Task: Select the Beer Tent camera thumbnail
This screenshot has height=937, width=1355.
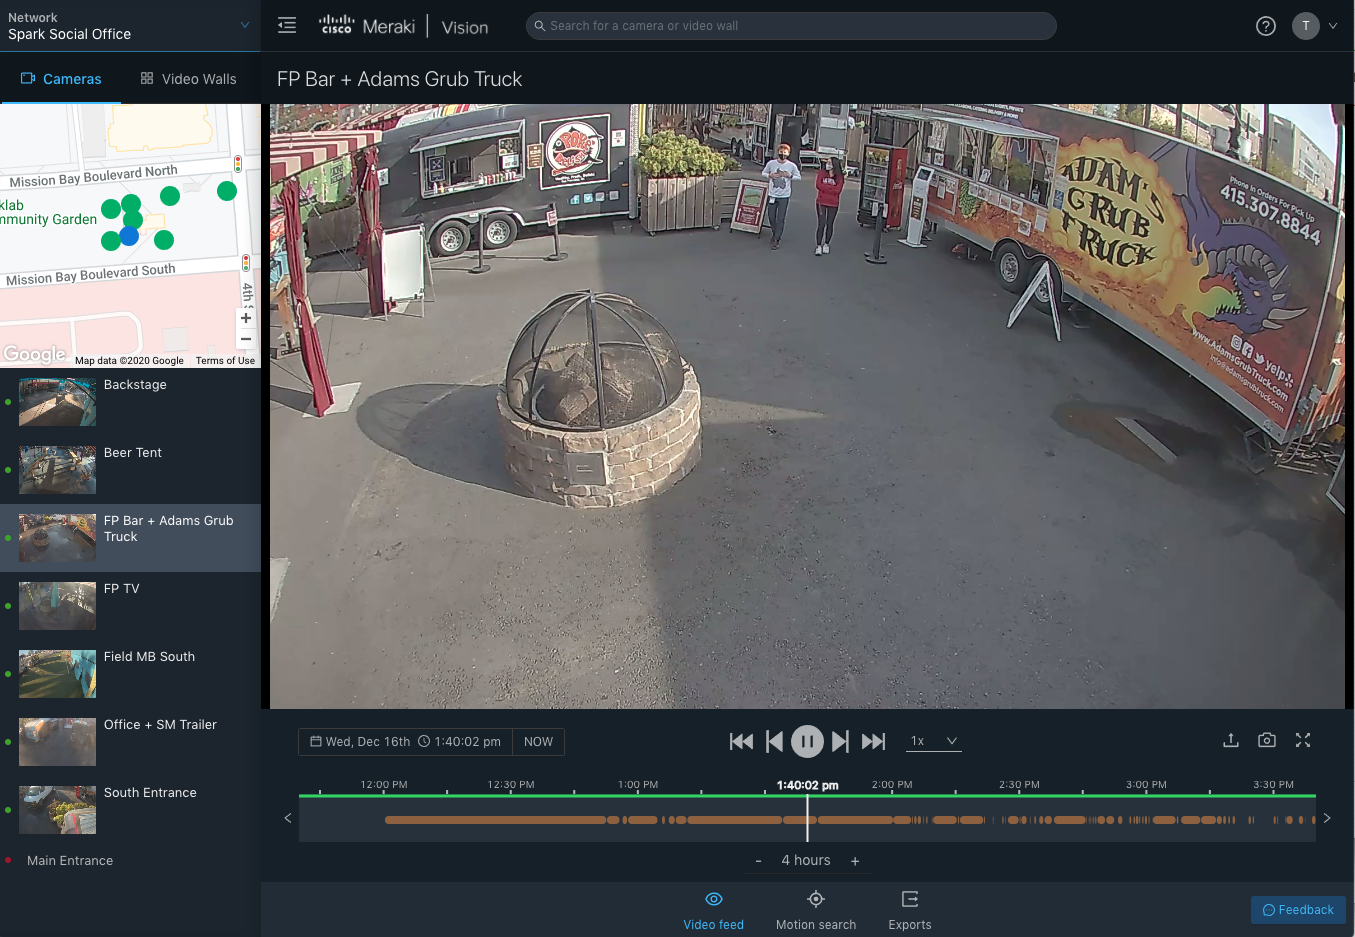Action: coord(58,470)
